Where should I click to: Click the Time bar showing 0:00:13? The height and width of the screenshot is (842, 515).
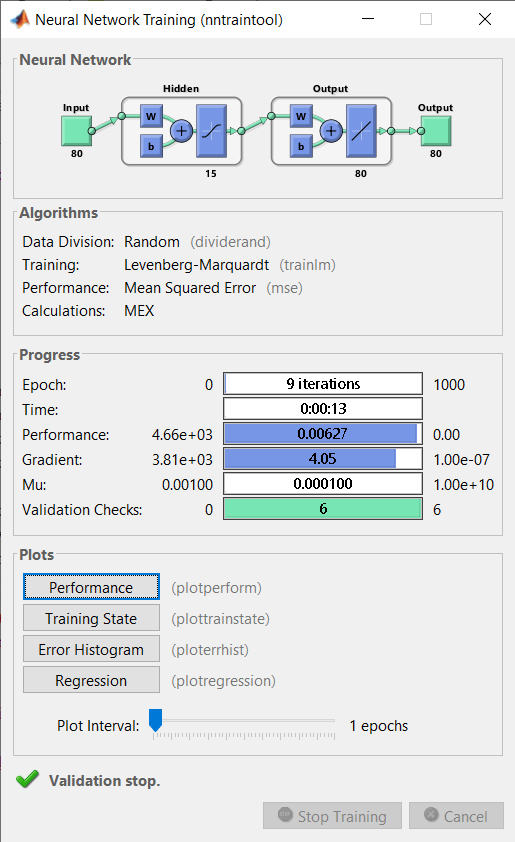click(323, 409)
